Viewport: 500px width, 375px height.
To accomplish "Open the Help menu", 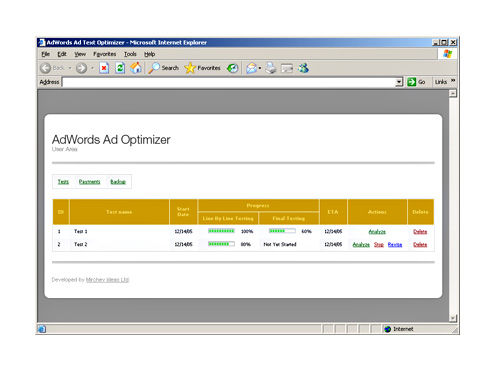I will [x=150, y=54].
